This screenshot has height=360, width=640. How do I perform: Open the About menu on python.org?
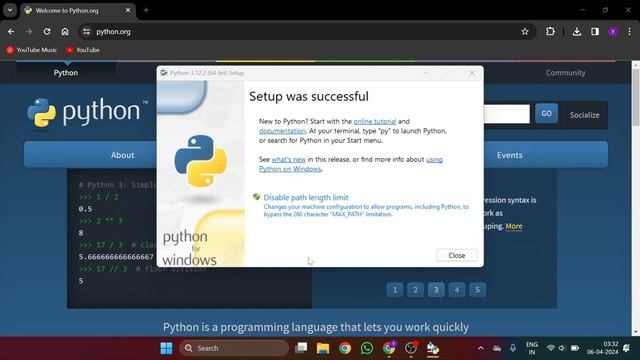122,155
